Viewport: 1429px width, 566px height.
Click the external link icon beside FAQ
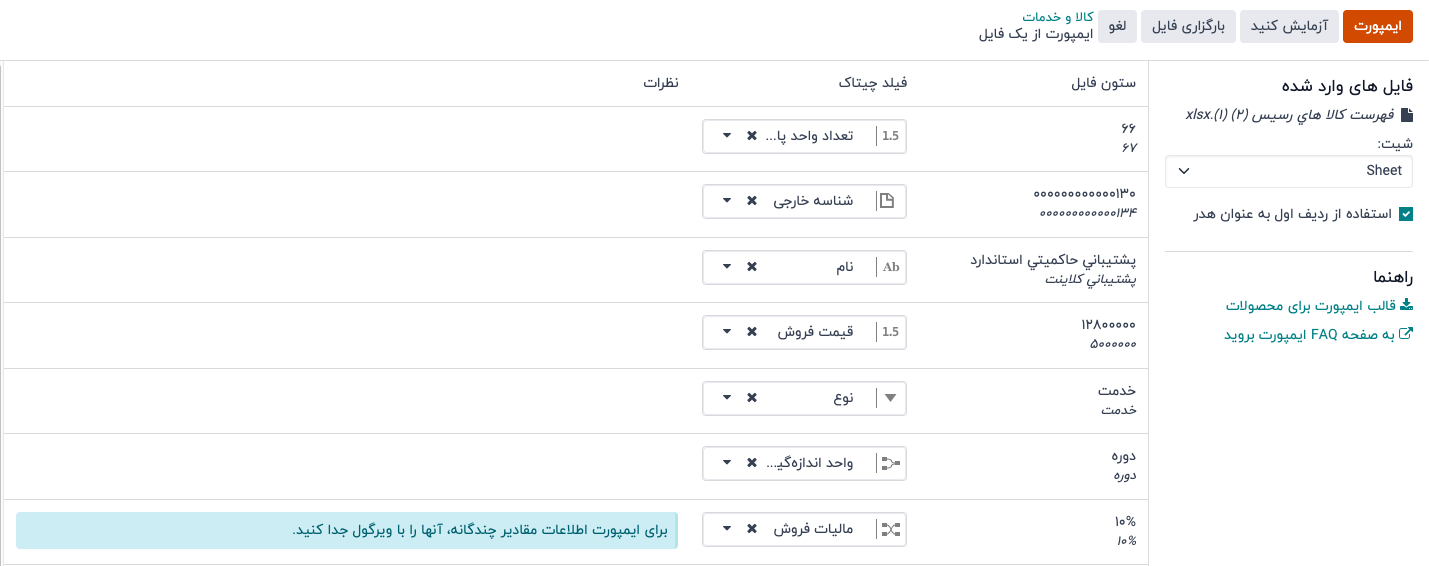click(1406, 334)
